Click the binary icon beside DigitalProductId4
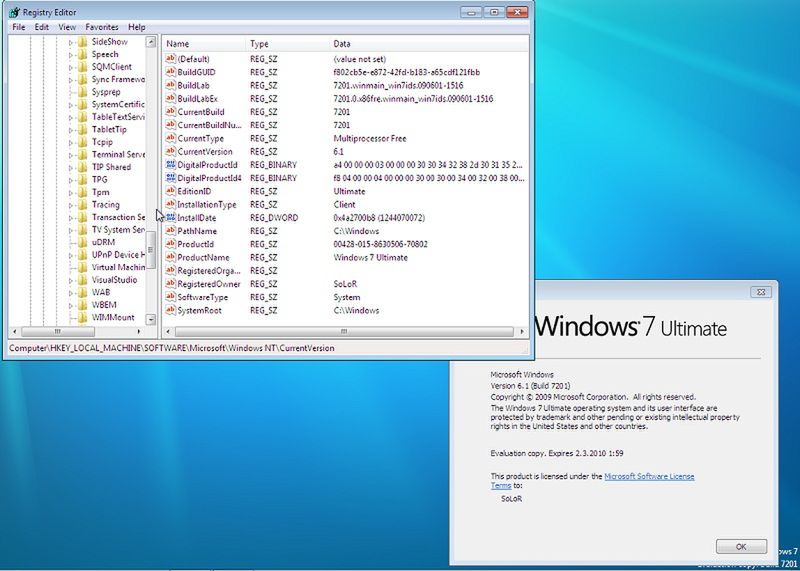This screenshot has width=800, height=571. tap(170, 178)
